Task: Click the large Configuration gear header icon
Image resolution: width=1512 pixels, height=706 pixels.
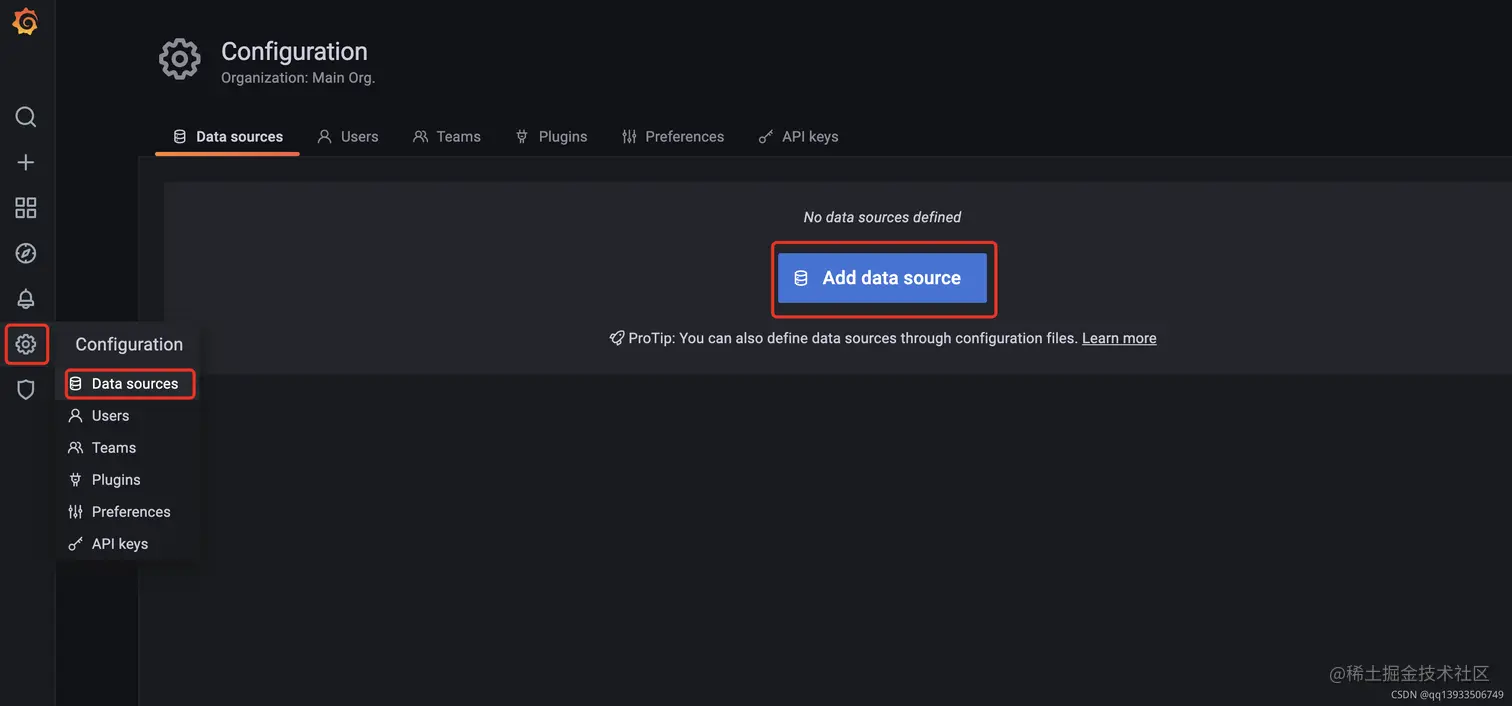Action: point(180,59)
